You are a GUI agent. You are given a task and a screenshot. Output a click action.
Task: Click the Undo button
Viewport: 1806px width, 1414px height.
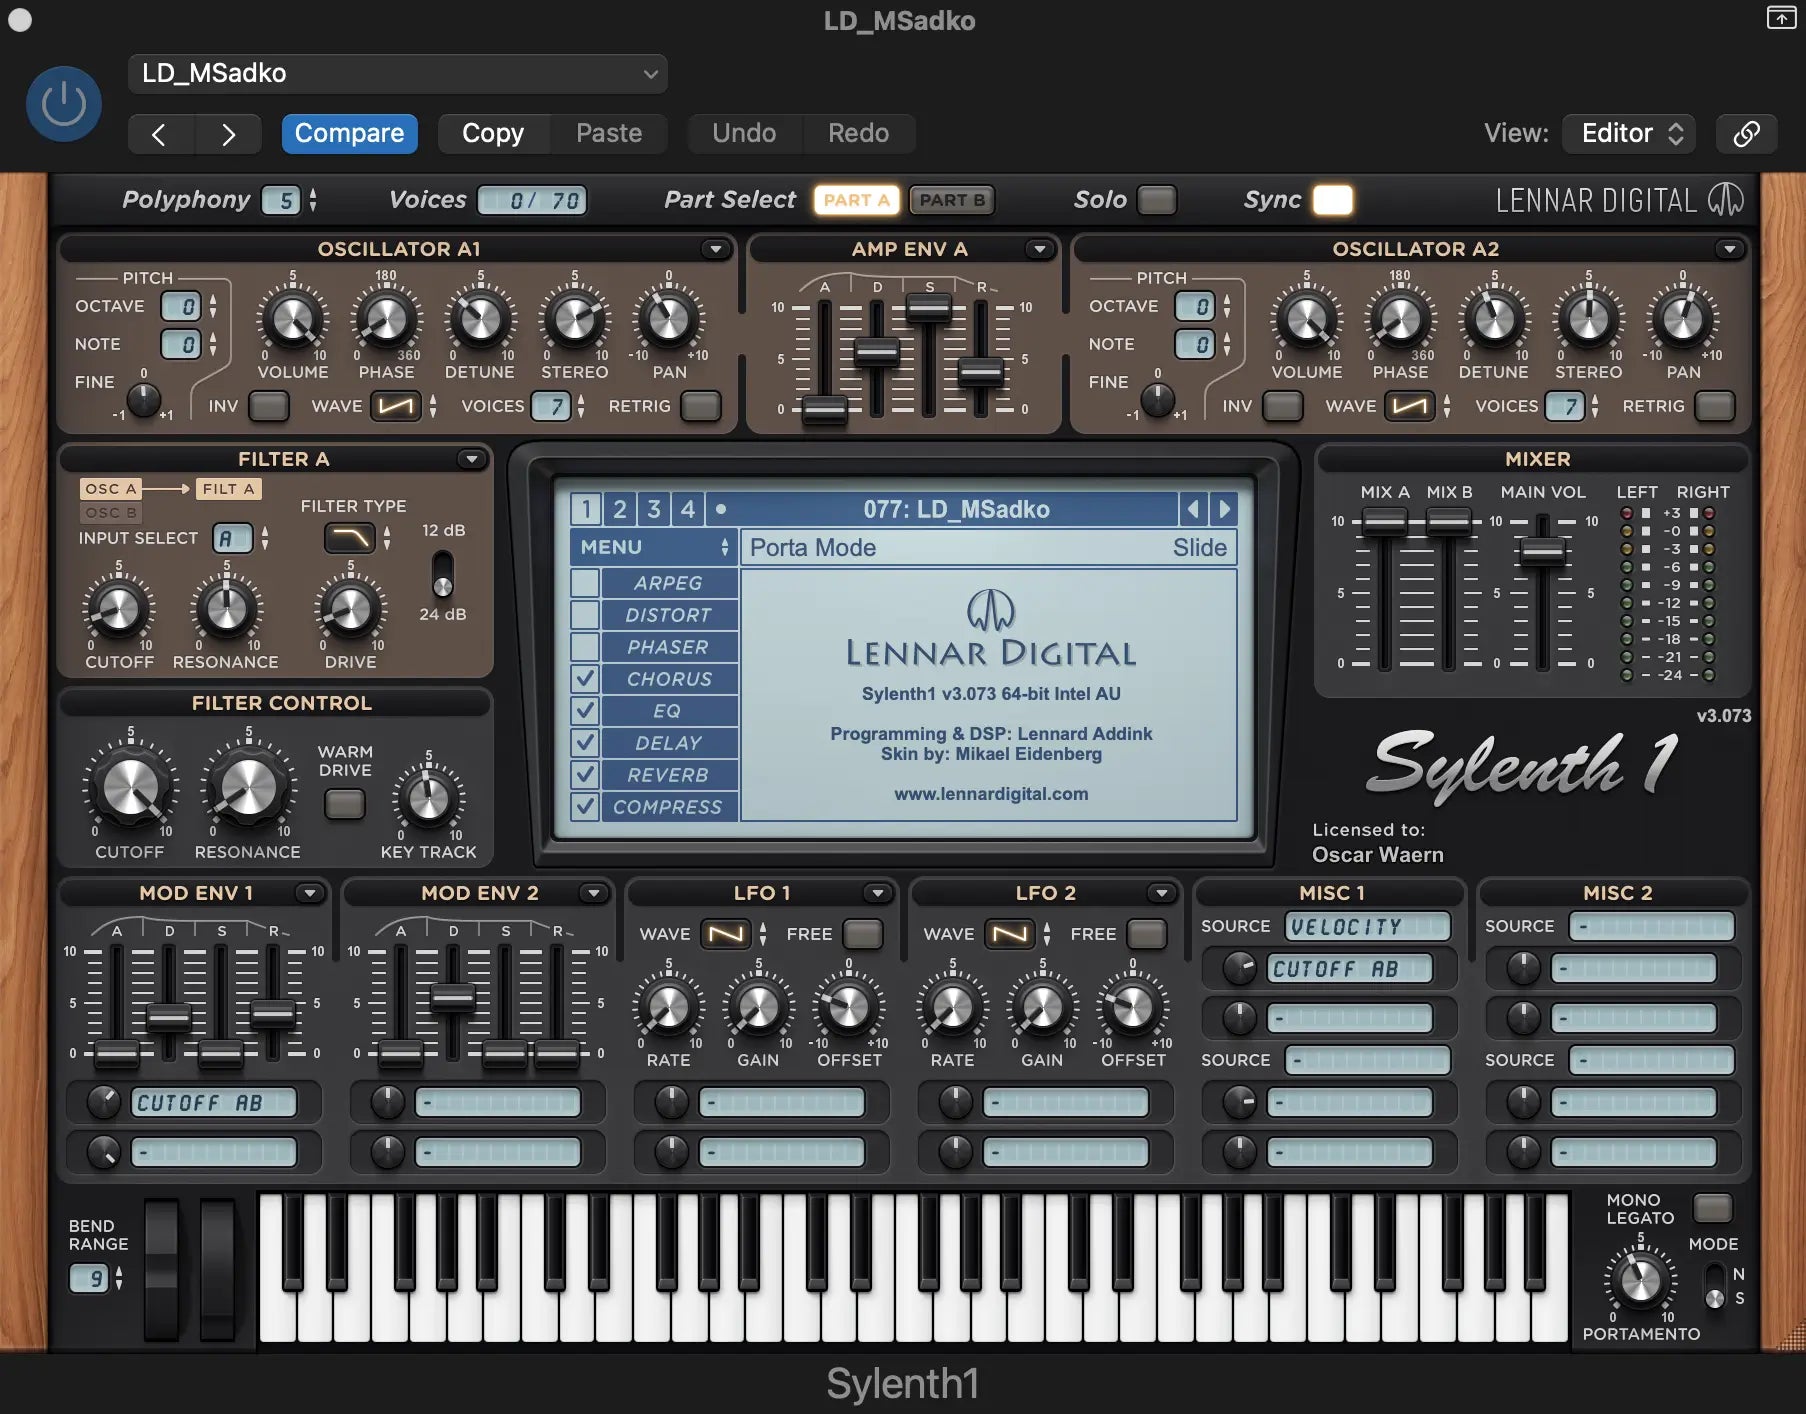click(x=744, y=134)
